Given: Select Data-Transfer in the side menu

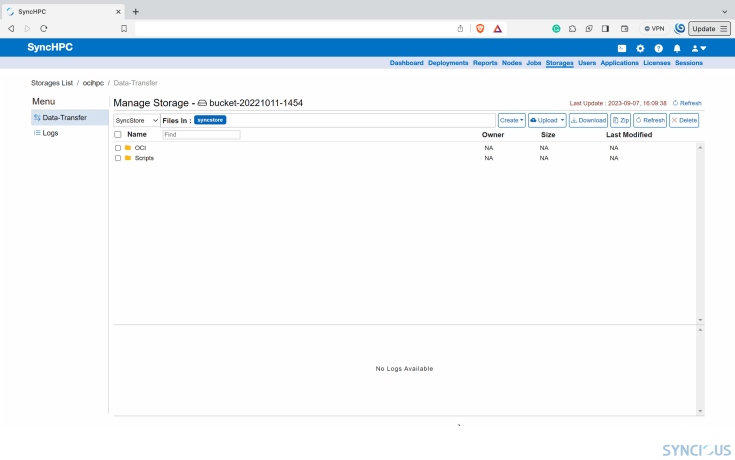Looking at the screenshot, I should pos(69,118).
